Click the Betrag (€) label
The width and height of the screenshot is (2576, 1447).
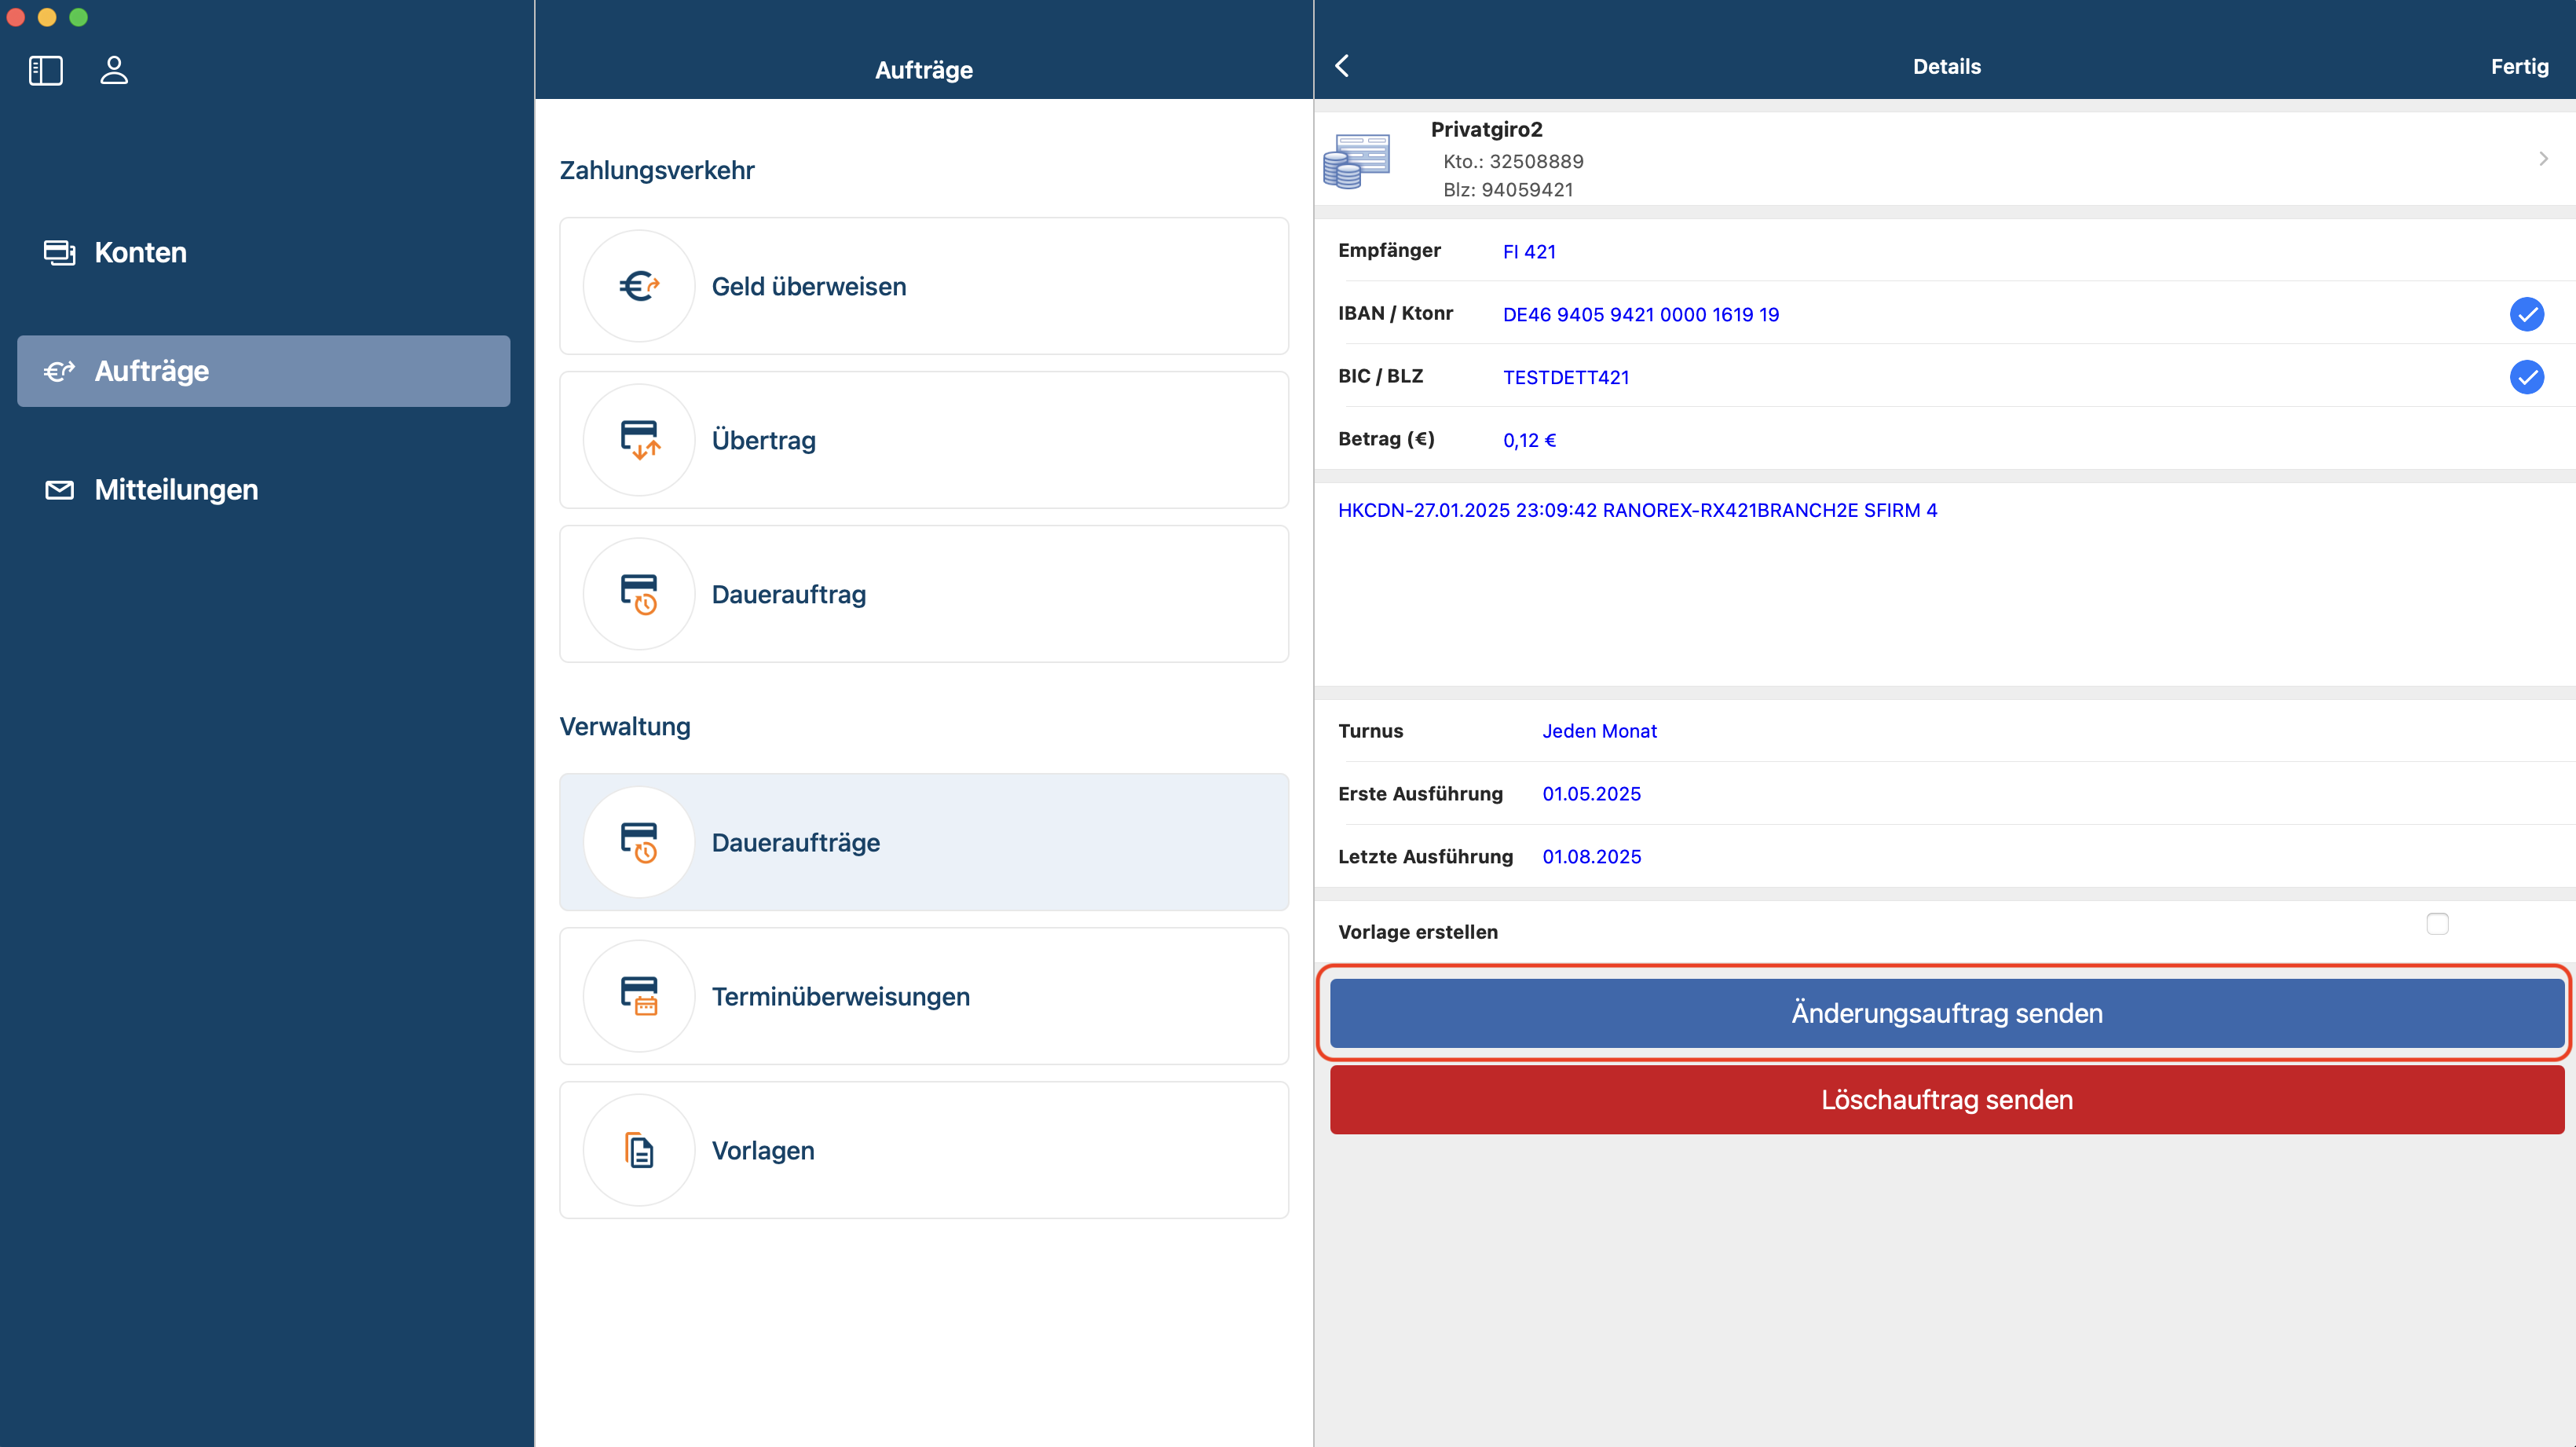(1386, 439)
